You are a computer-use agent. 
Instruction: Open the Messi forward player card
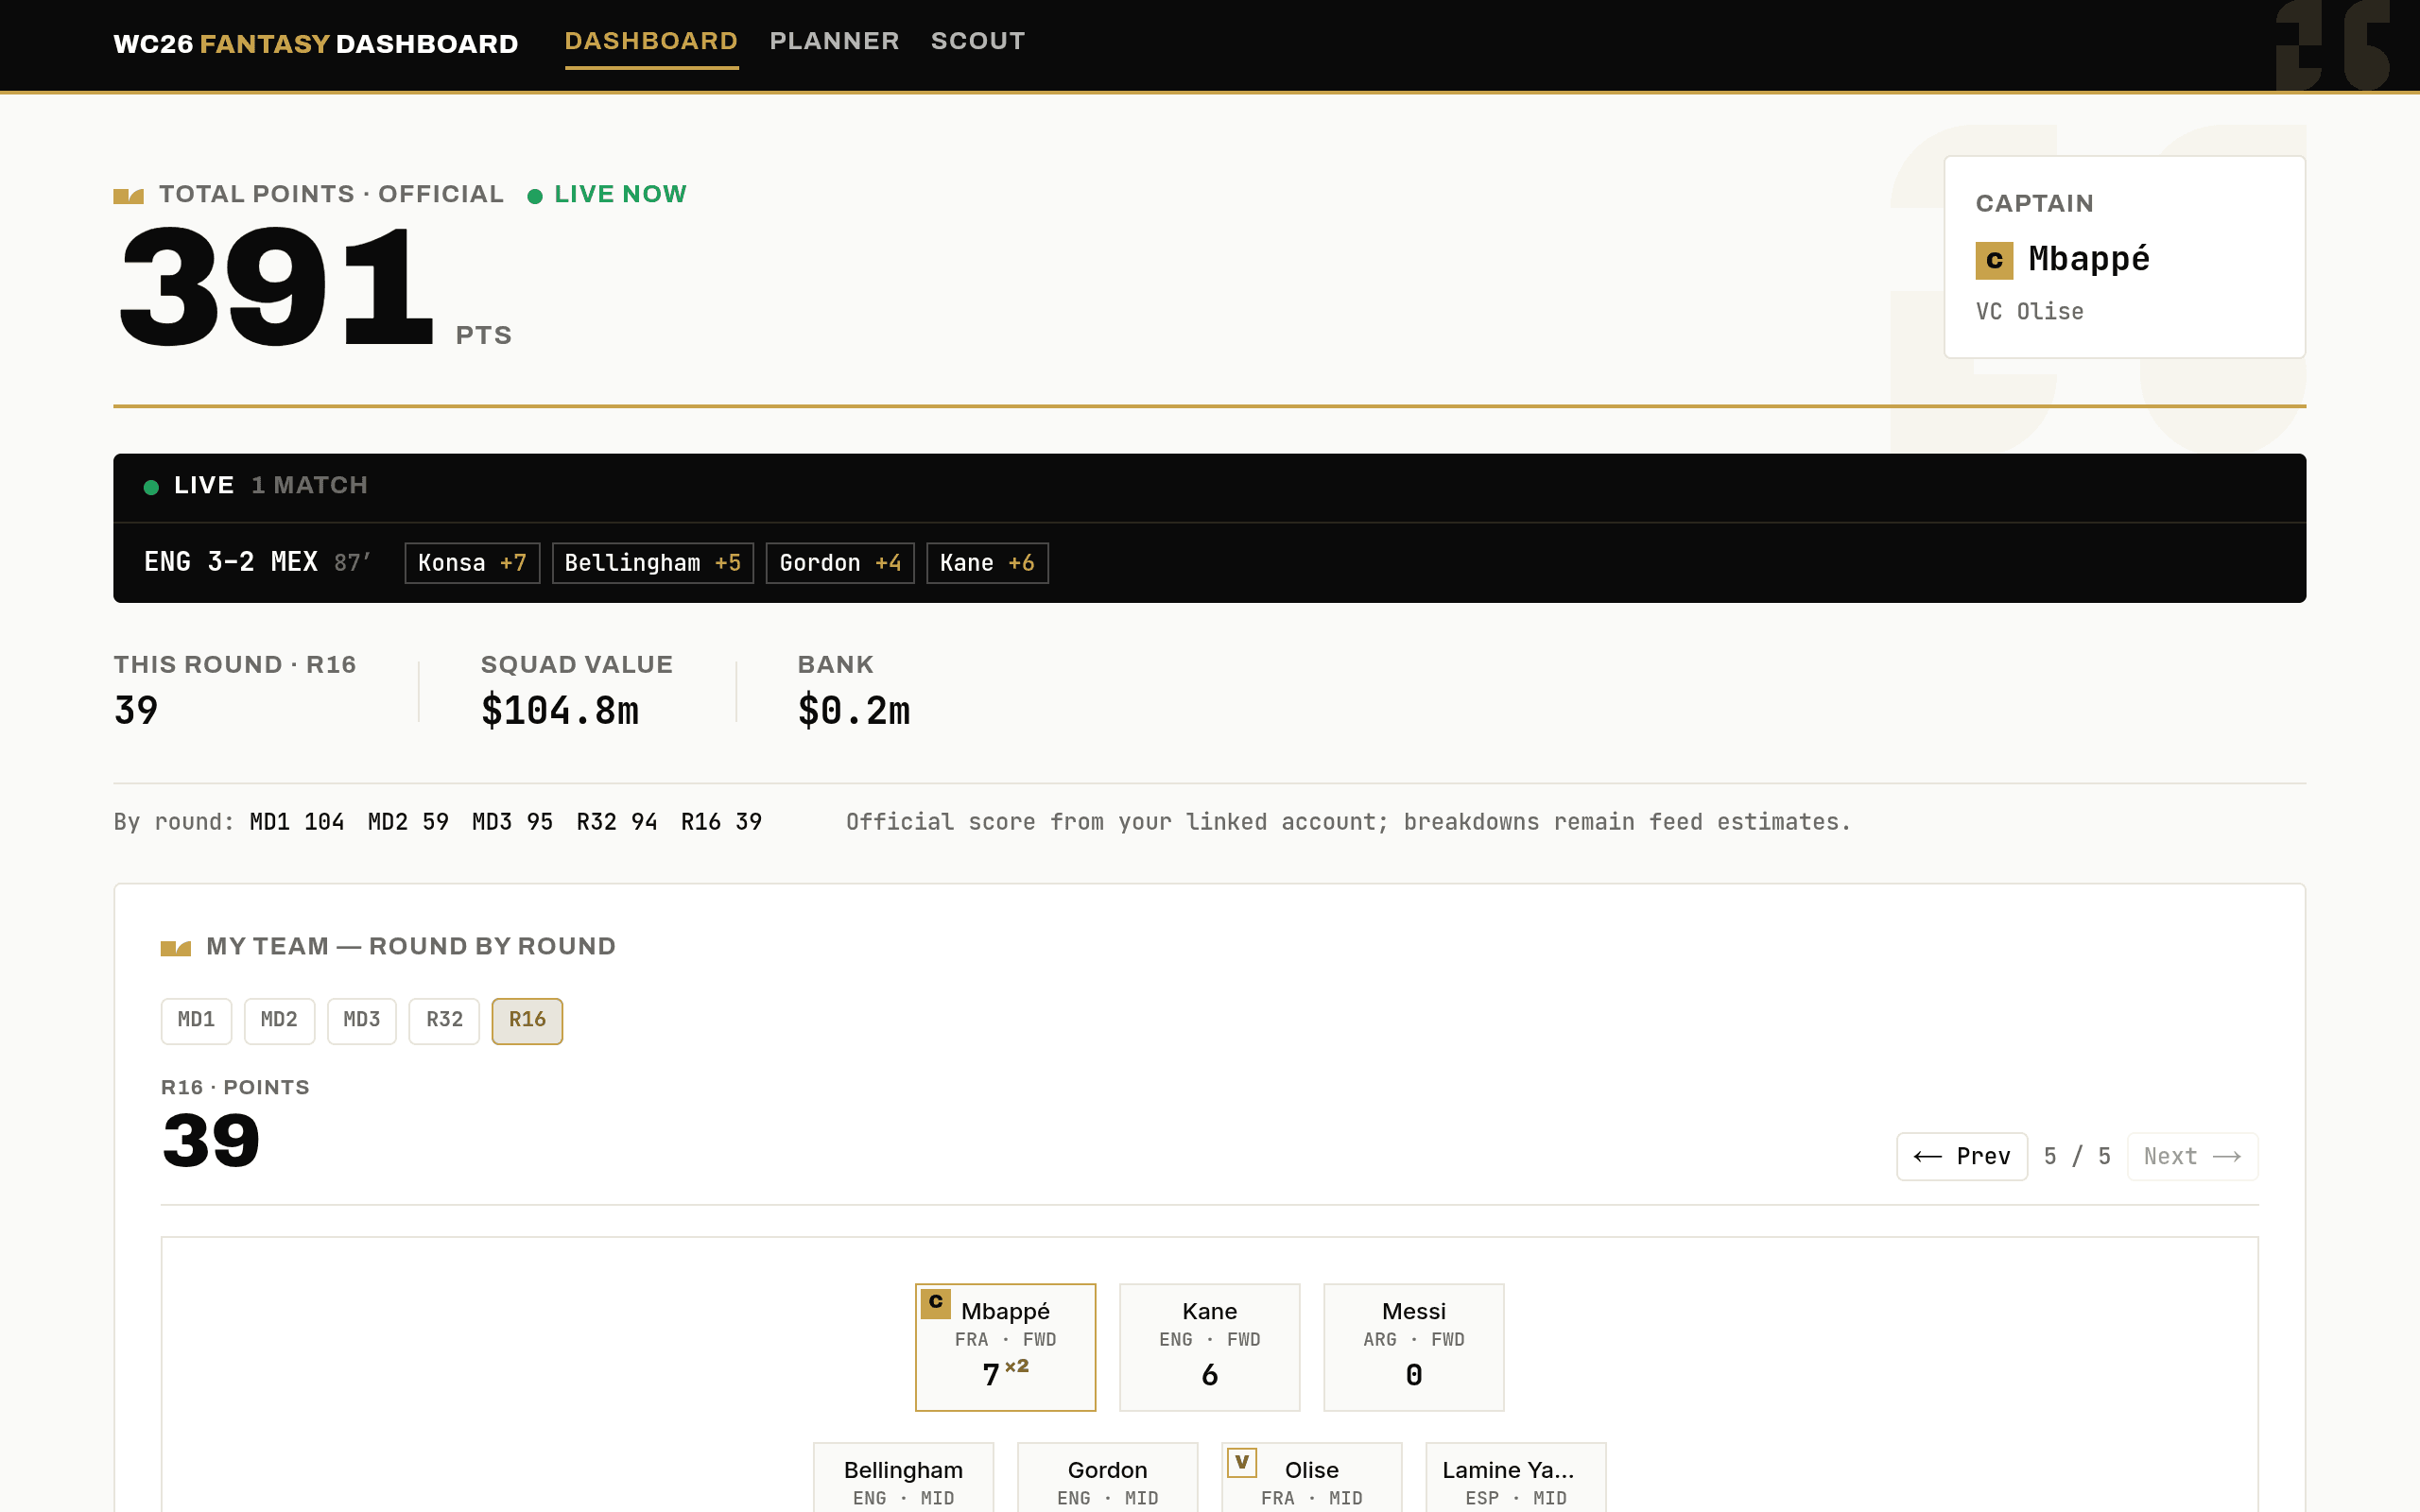(1413, 1346)
